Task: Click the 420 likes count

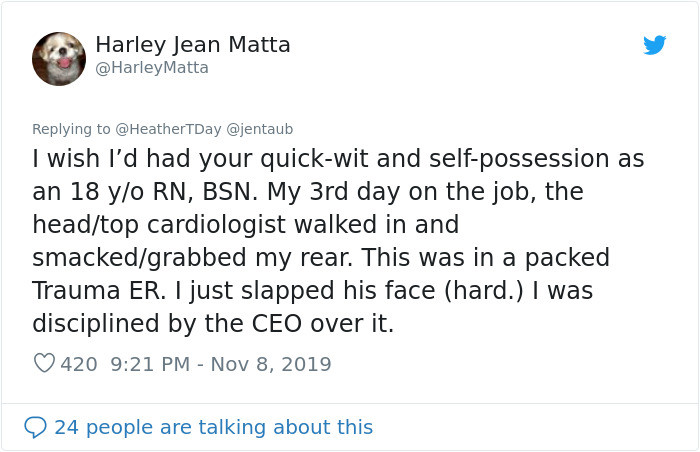Action: 79,365
